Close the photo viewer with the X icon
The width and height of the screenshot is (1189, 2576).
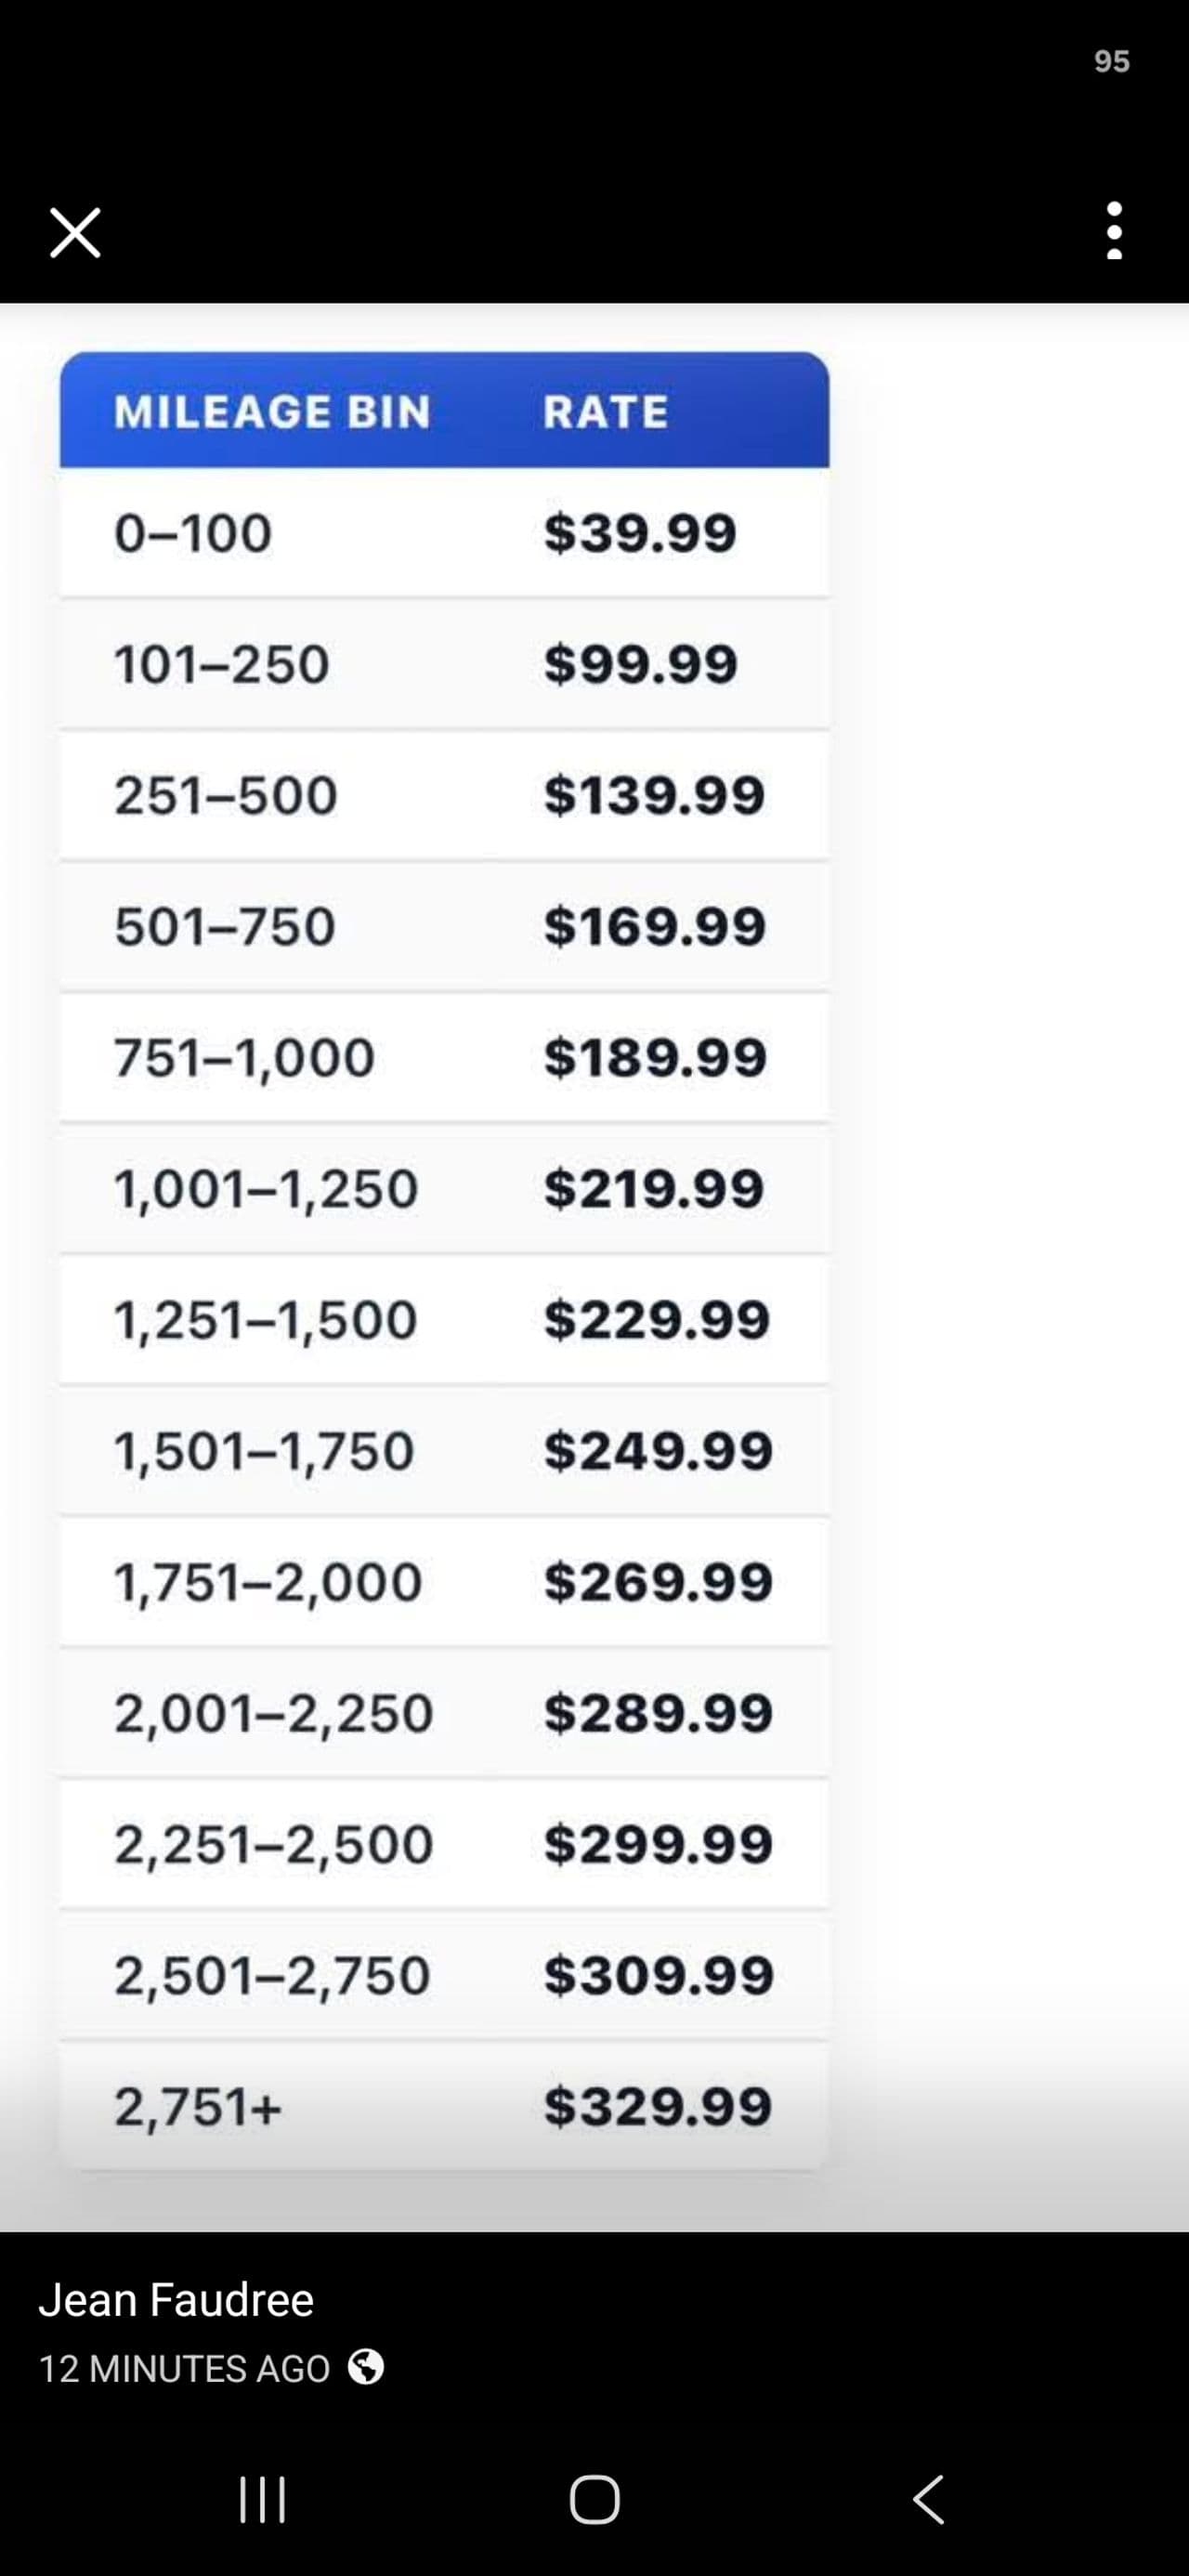pyautogui.click(x=75, y=233)
